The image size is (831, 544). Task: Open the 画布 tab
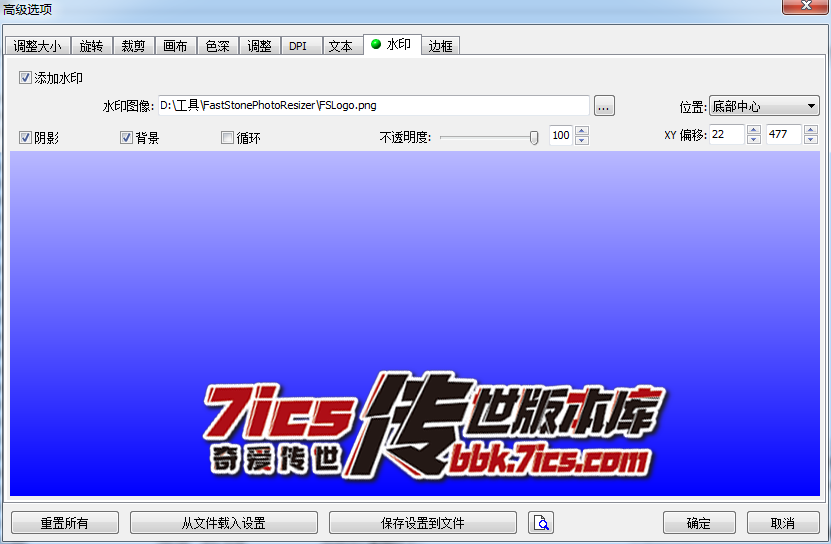coord(175,46)
